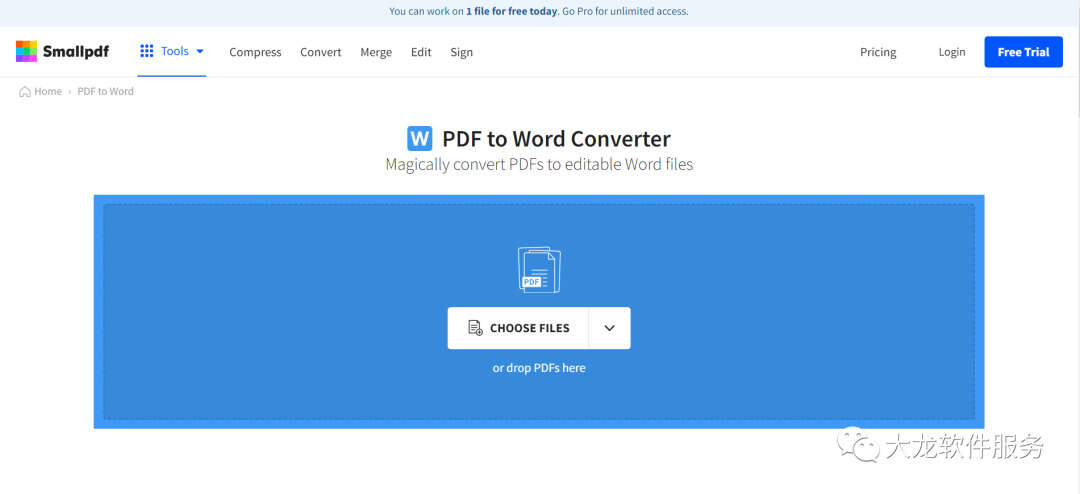Click the blue Word 'W' icon
The image size is (1080, 494).
pyautogui.click(x=420, y=139)
